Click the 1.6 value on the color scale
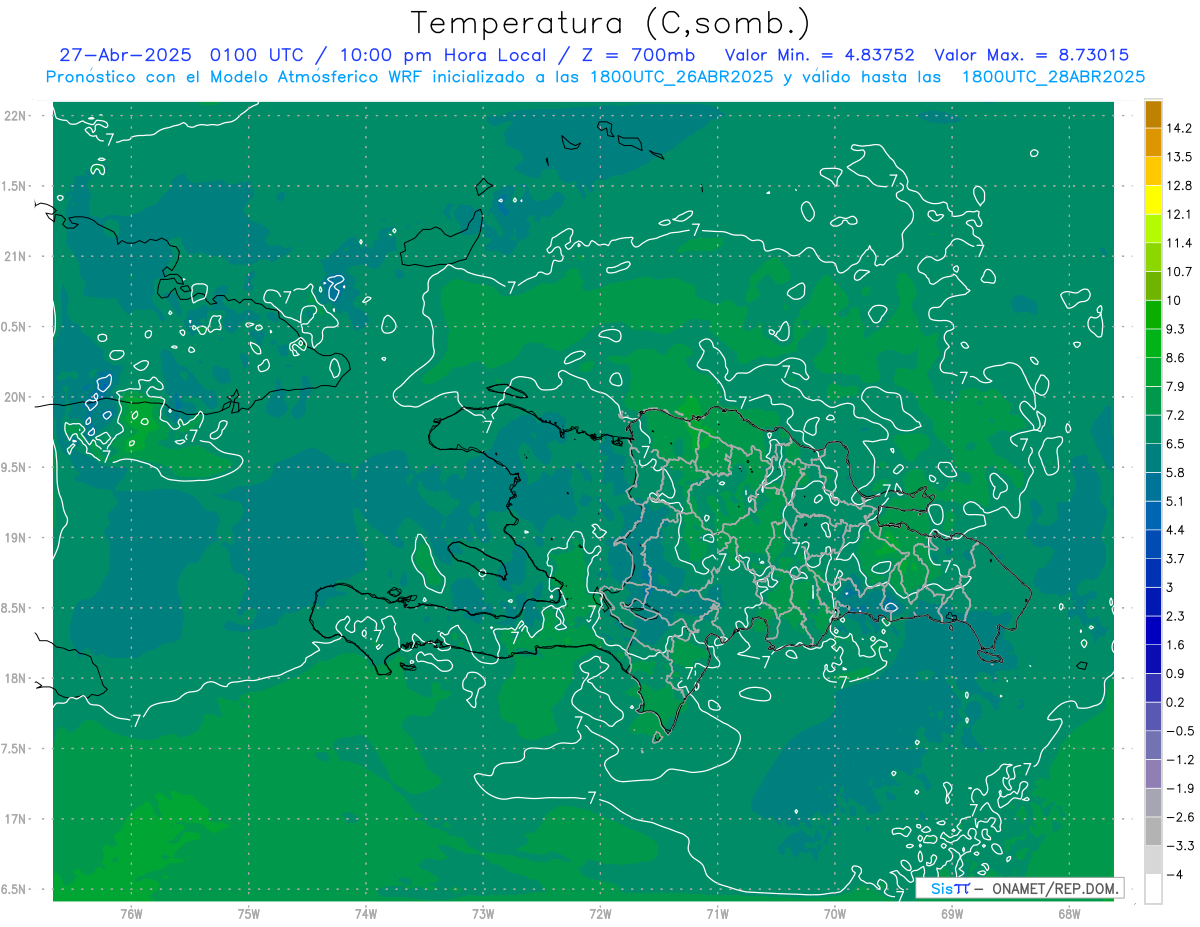1200x927 pixels. 1176,645
